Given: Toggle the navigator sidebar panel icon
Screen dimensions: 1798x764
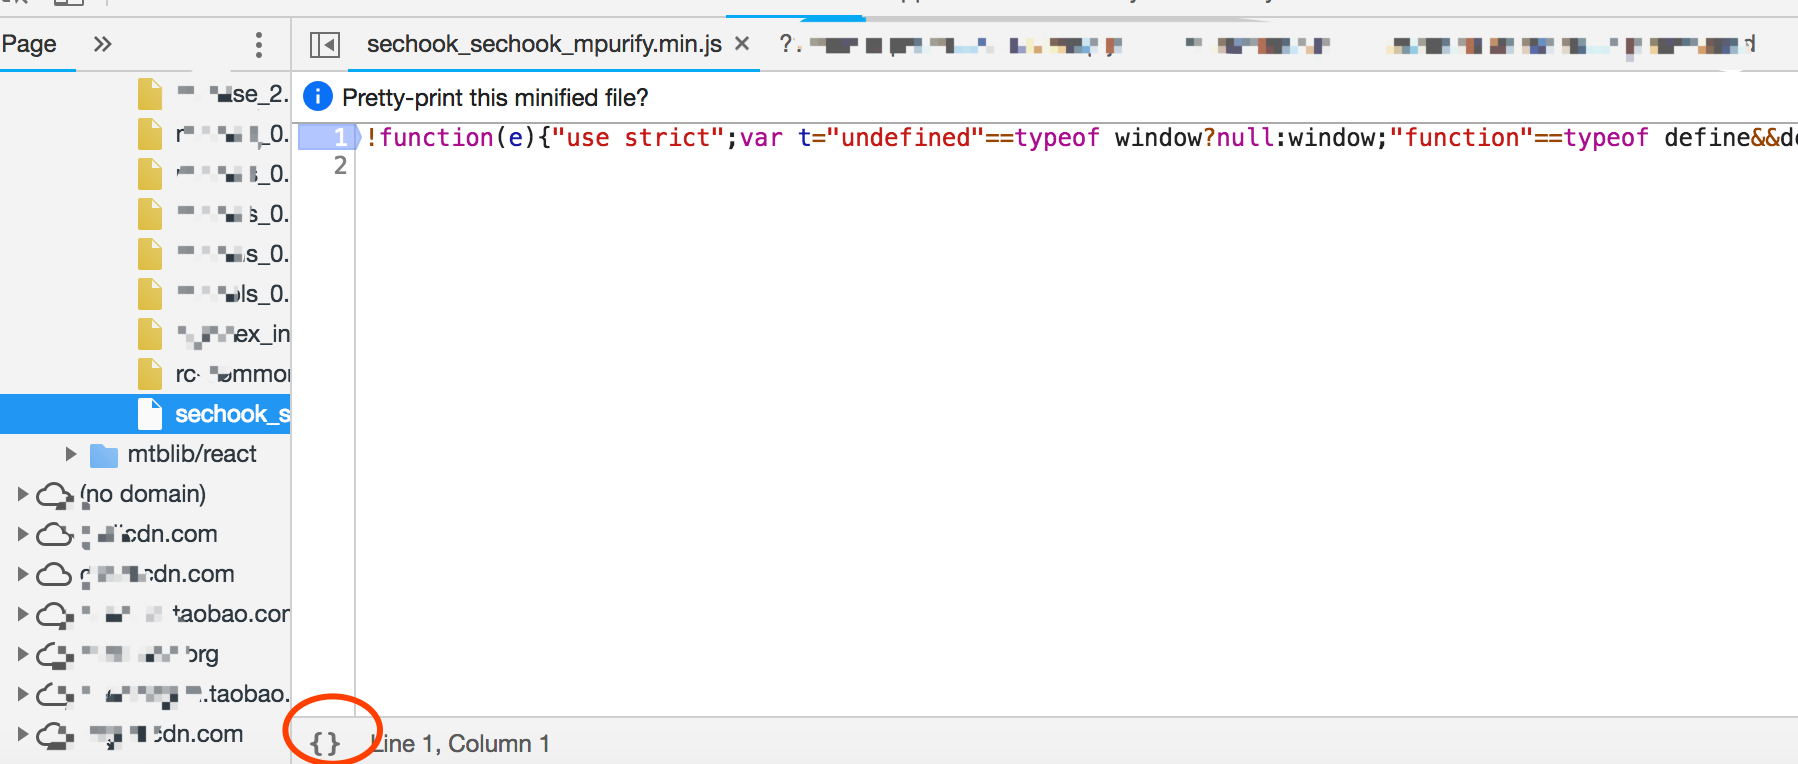Looking at the screenshot, I should tap(325, 45).
